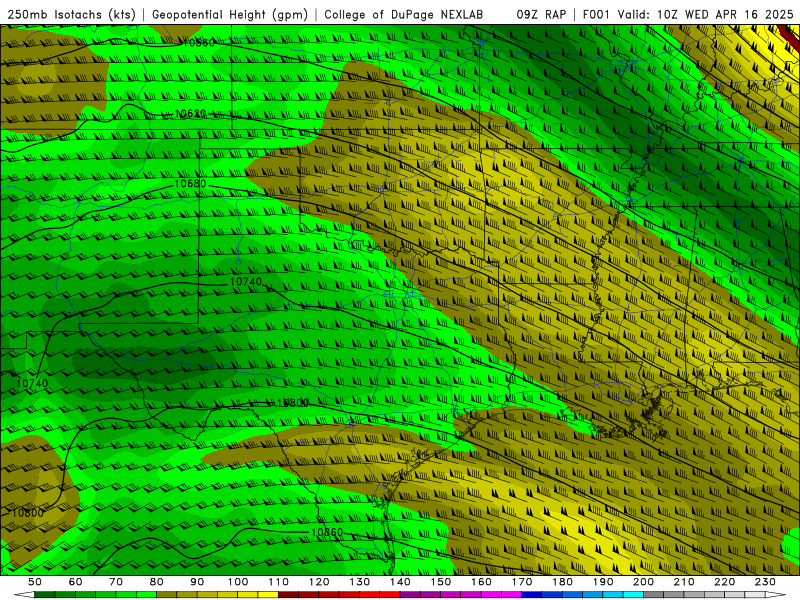Image resolution: width=800 pixels, height=600 pixels.
Task: Click the 170 knot color scale label
Action: coord(522,582)
